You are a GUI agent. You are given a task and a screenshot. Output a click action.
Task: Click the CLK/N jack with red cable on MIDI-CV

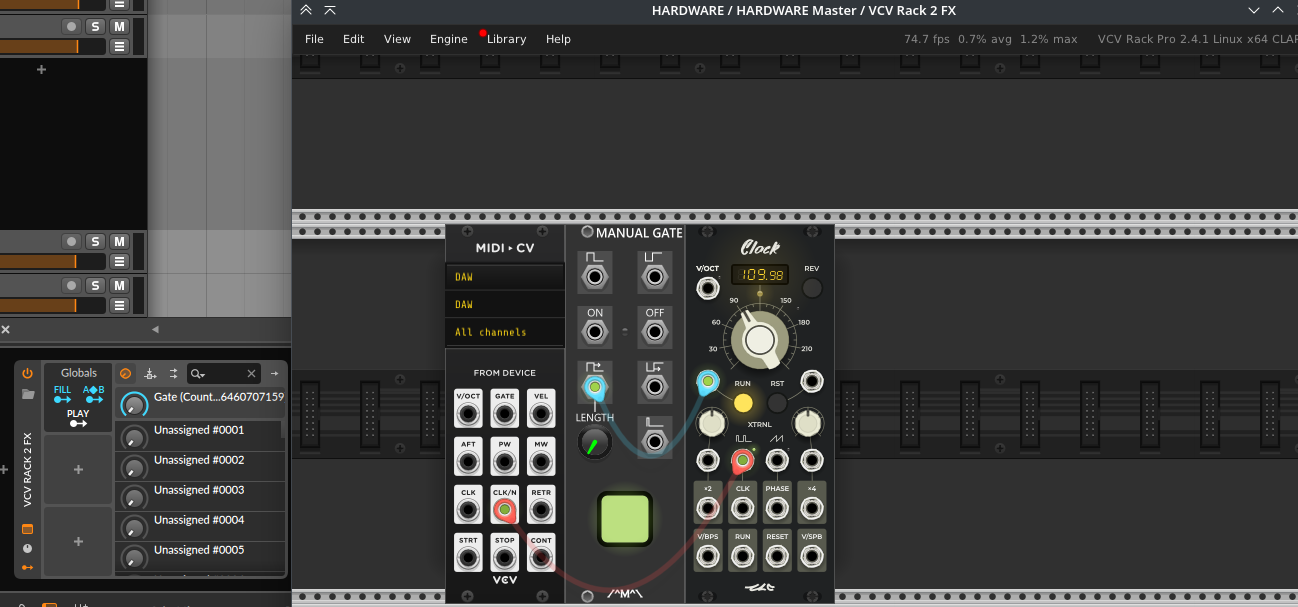[505, 511]
